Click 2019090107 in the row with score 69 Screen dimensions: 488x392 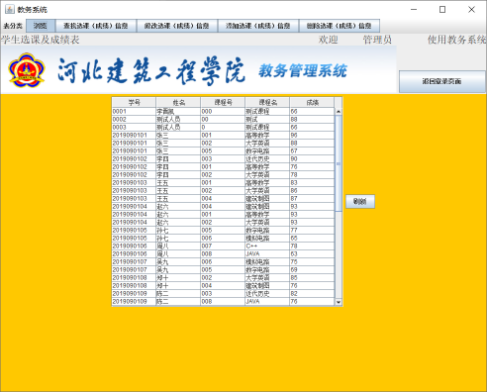pyautogui.click(x=134, y=270)
